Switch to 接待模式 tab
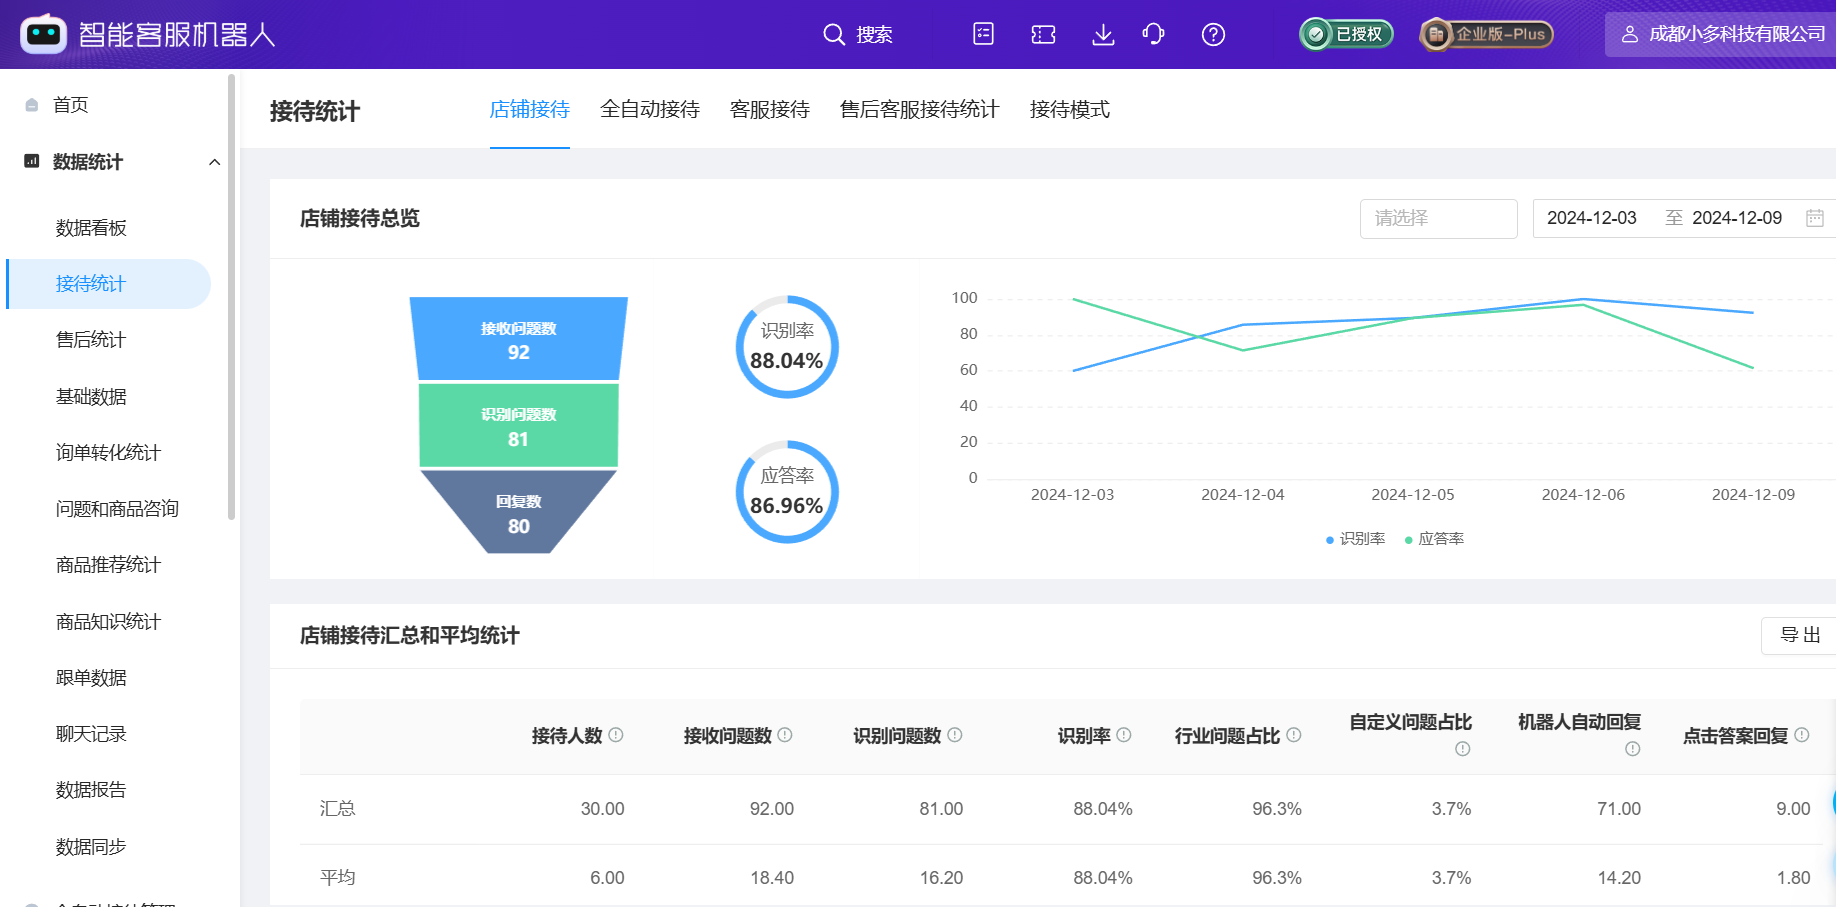 pyautogui.click(x=1070, y=109)
